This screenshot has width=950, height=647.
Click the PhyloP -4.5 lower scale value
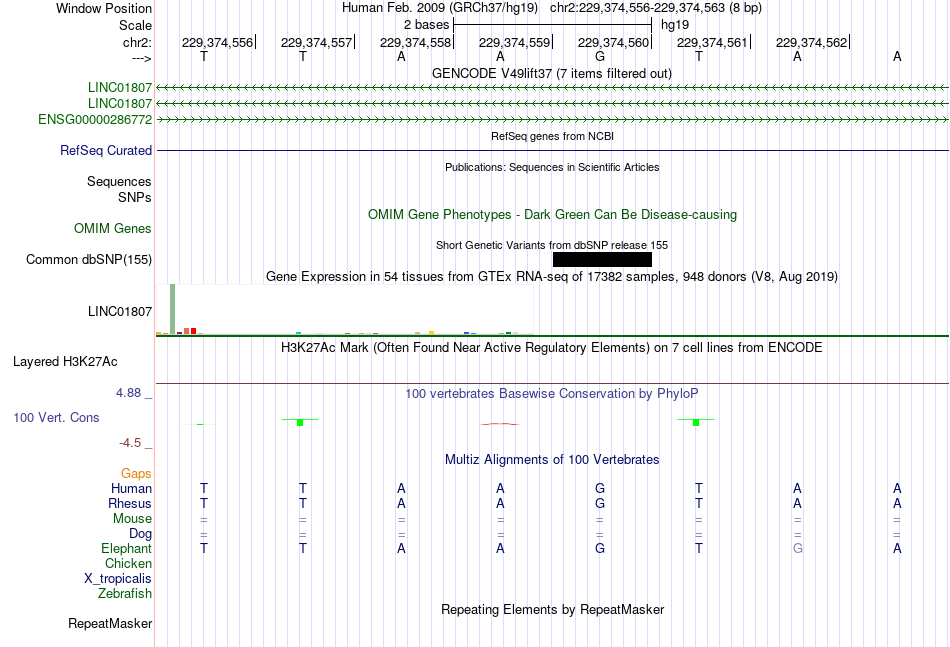130,443
